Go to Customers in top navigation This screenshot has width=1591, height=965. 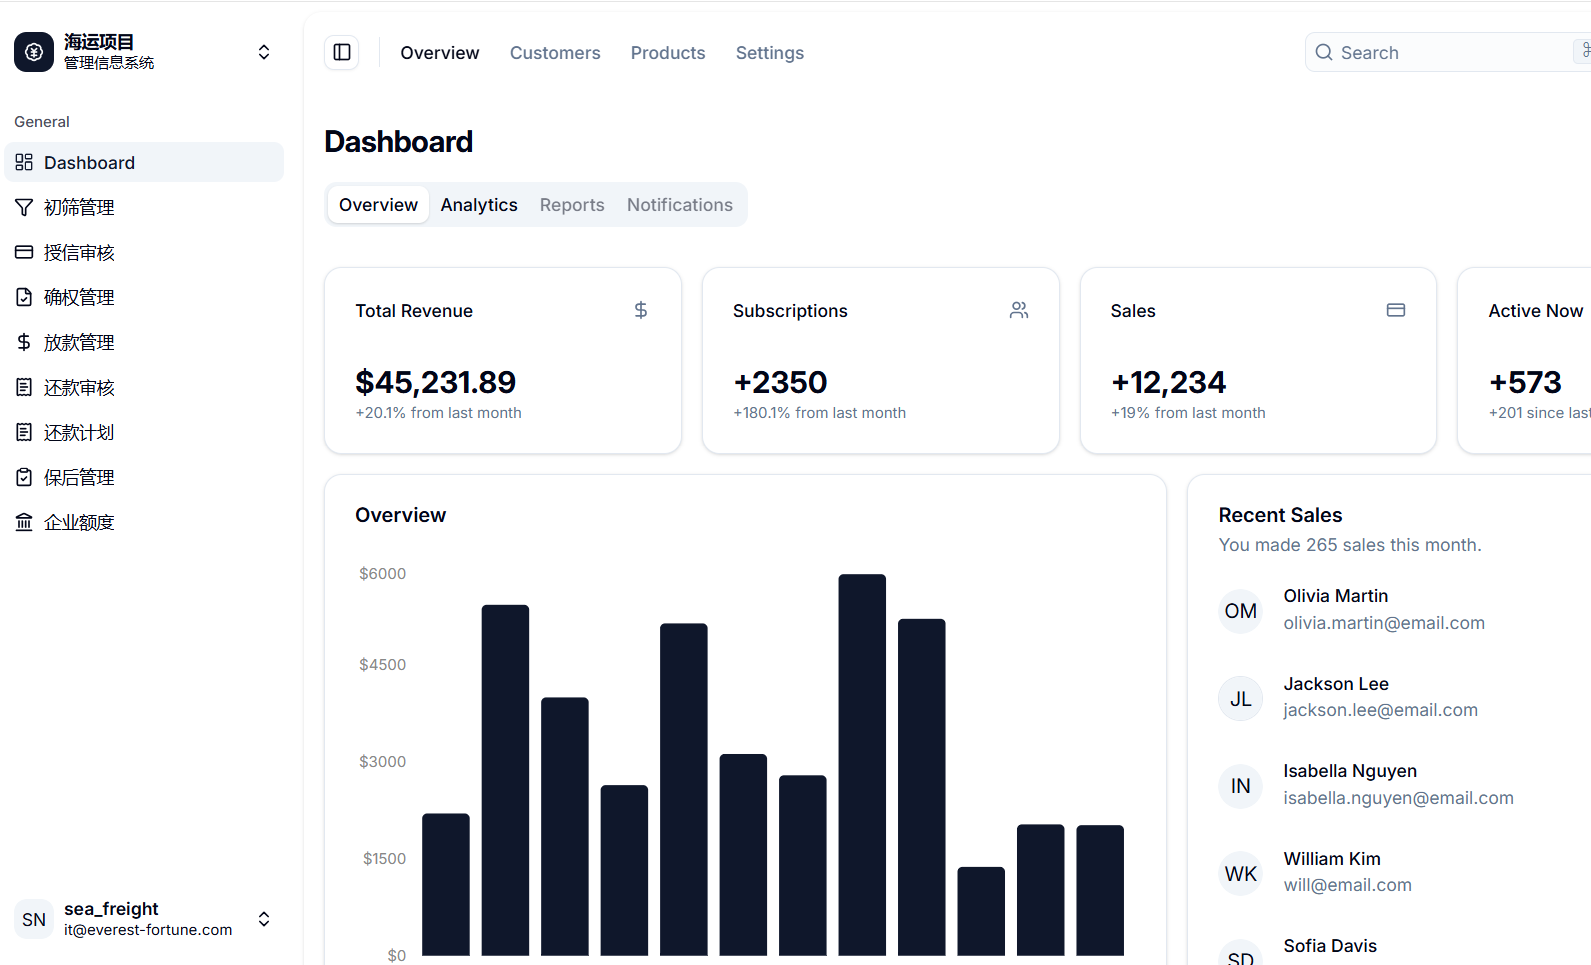click(555, 53)
